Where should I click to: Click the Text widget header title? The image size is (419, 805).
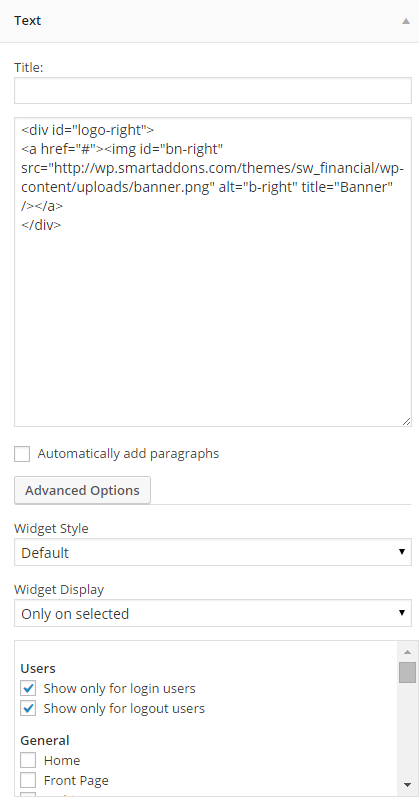[28, 21]
